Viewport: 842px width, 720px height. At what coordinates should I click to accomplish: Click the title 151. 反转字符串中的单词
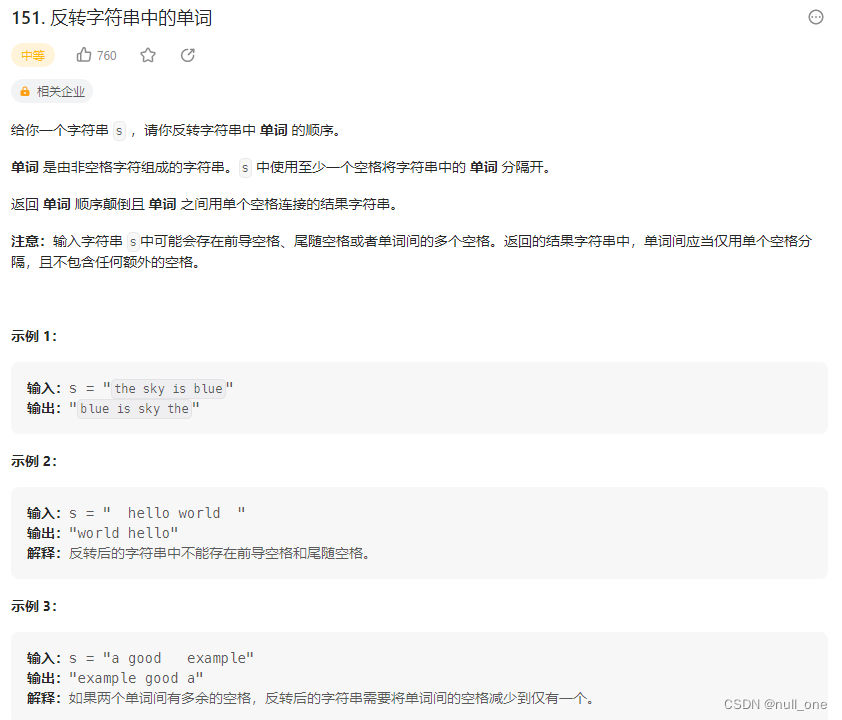[x=112, y=18]
